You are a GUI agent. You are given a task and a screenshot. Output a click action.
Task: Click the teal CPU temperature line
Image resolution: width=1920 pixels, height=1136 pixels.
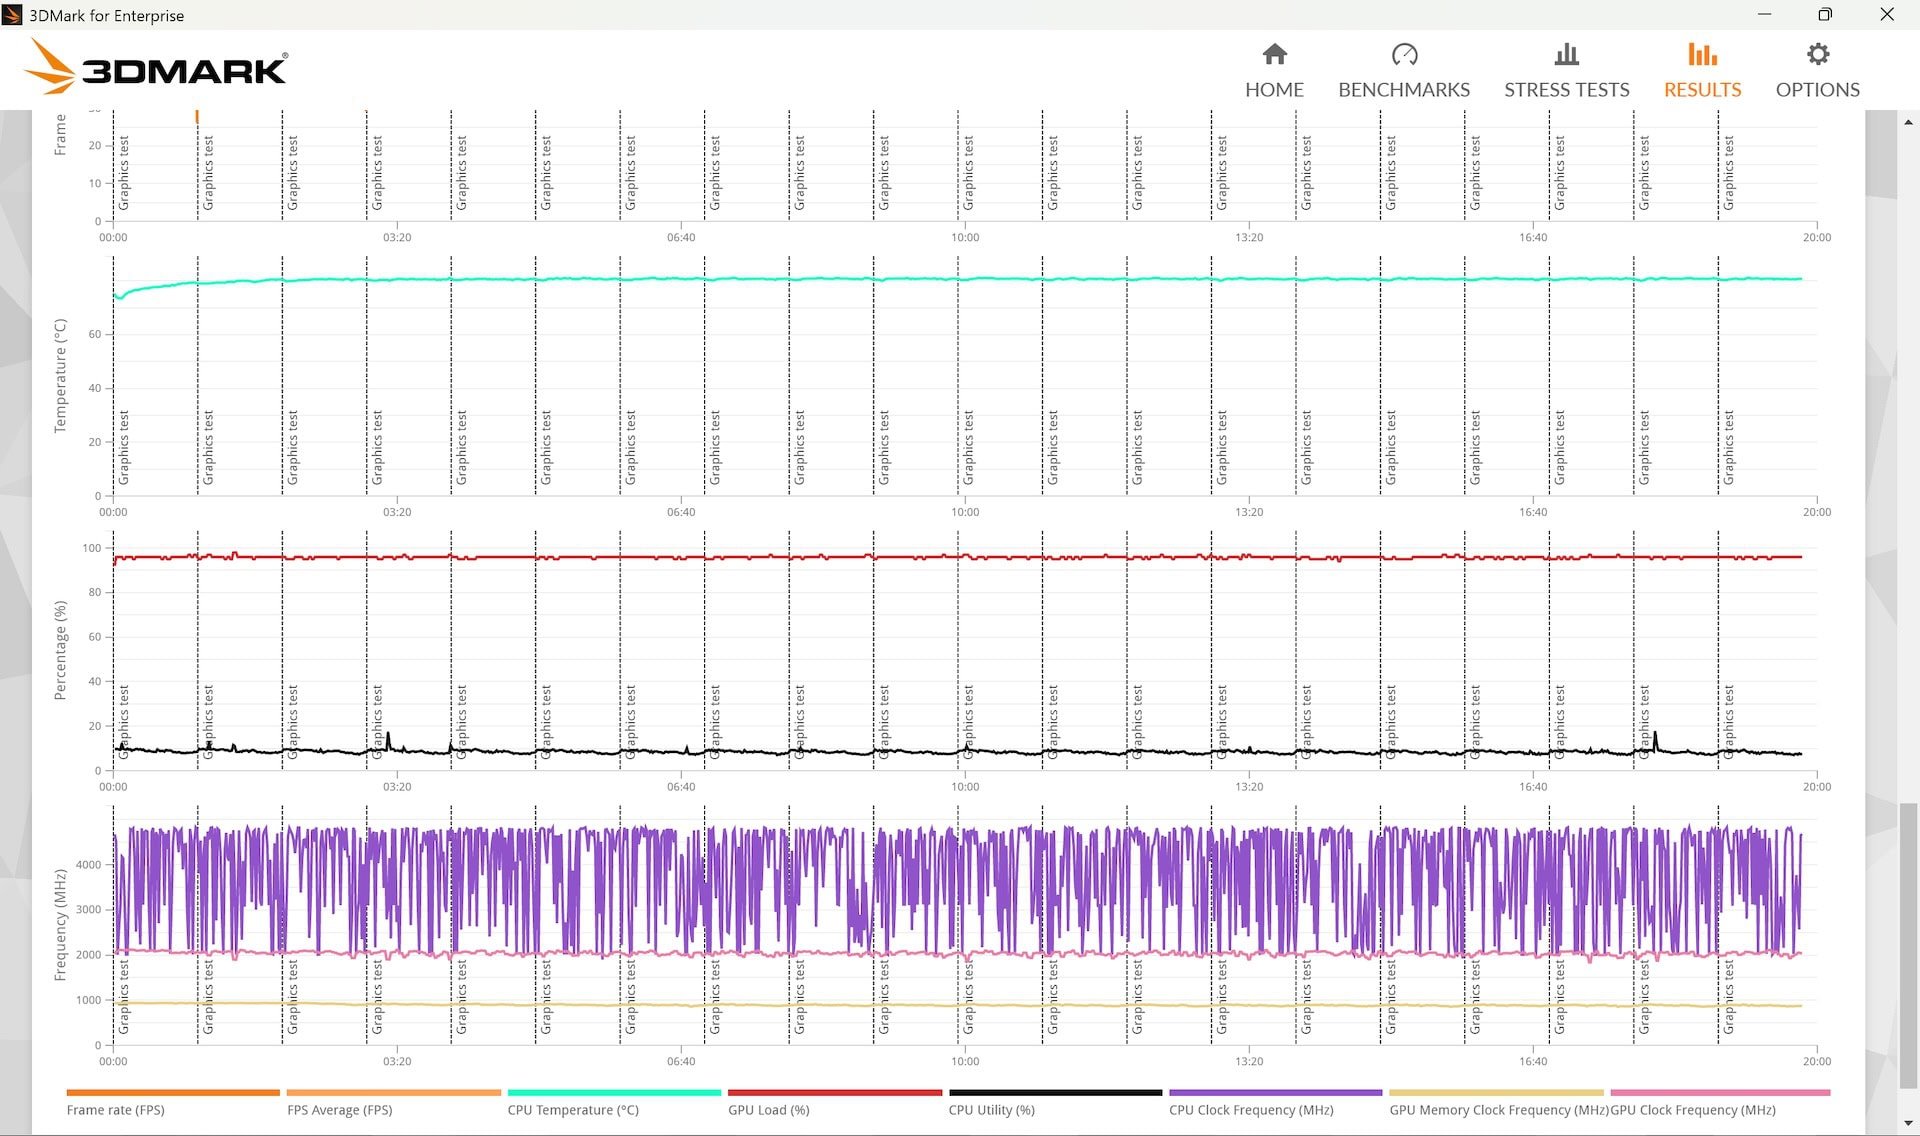(960, 279)
